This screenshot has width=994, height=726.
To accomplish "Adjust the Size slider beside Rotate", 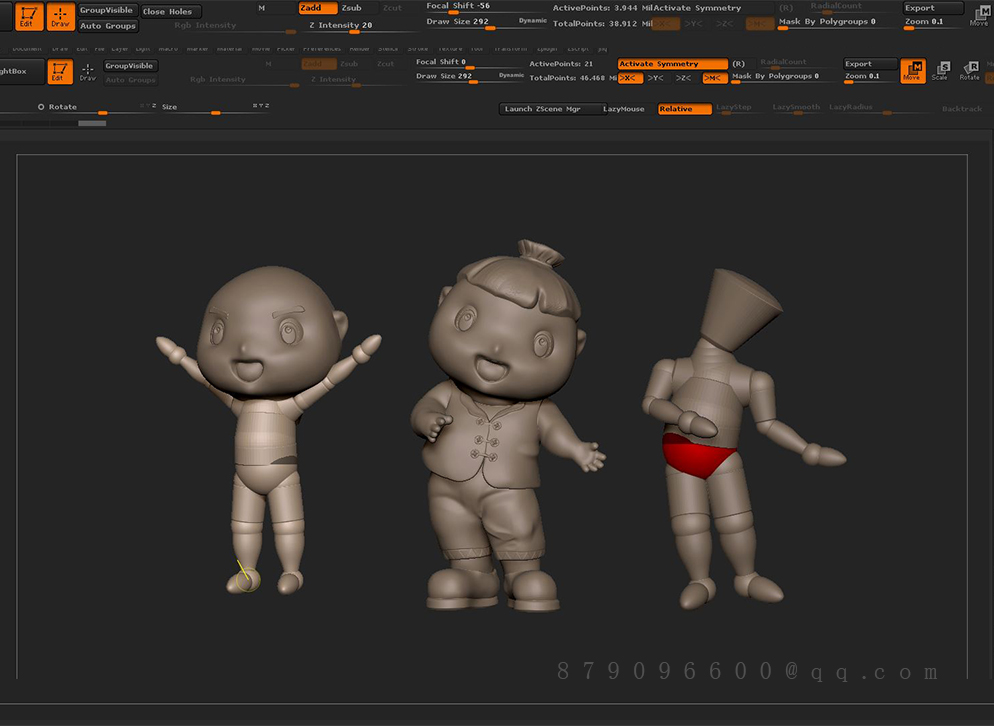I will [216, 108].
